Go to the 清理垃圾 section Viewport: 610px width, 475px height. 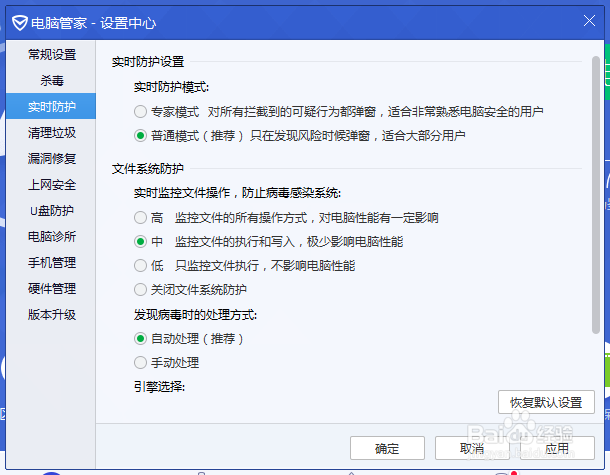[x=52, y=133]
